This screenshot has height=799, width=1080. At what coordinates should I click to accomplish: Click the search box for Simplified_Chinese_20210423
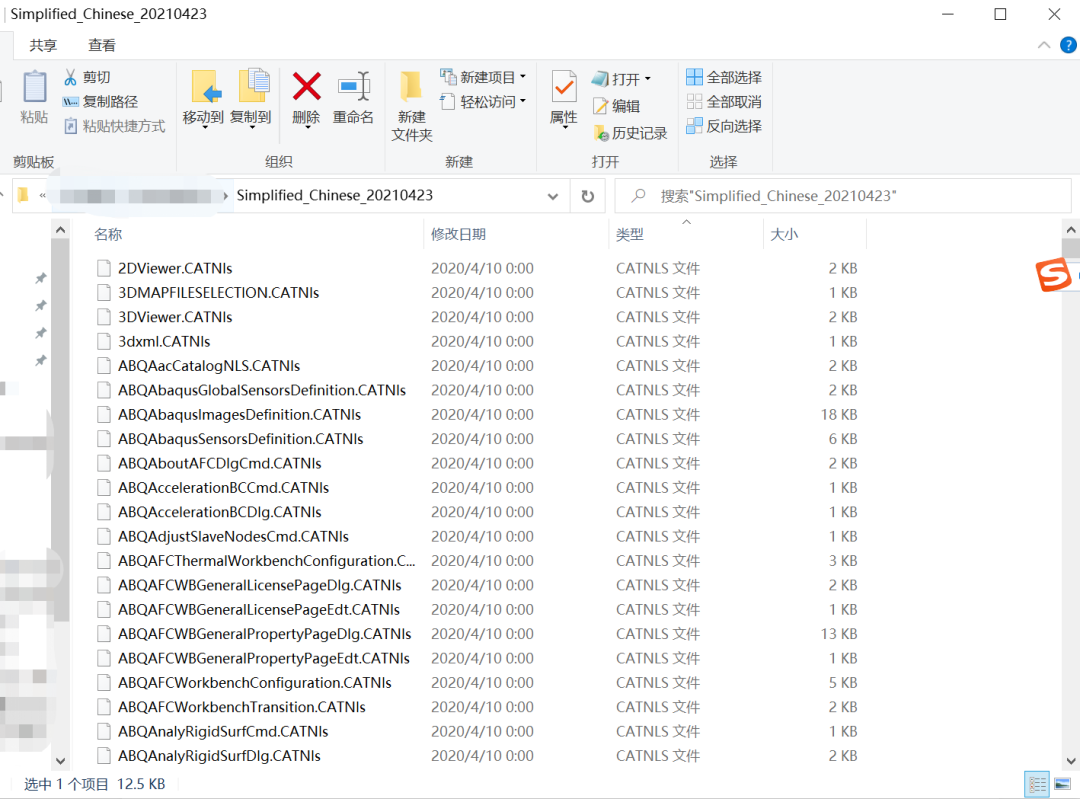point(850,196)
